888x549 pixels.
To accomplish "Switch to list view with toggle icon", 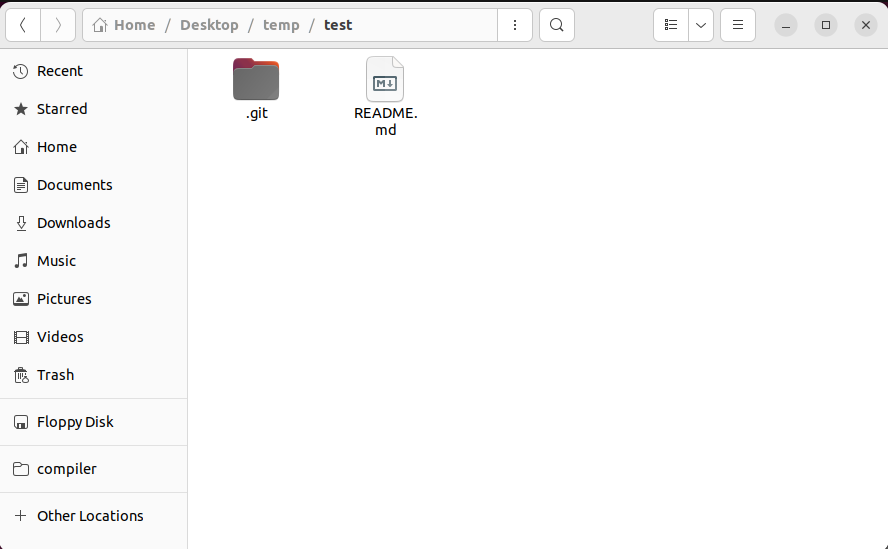I will [x=671, y=25].
